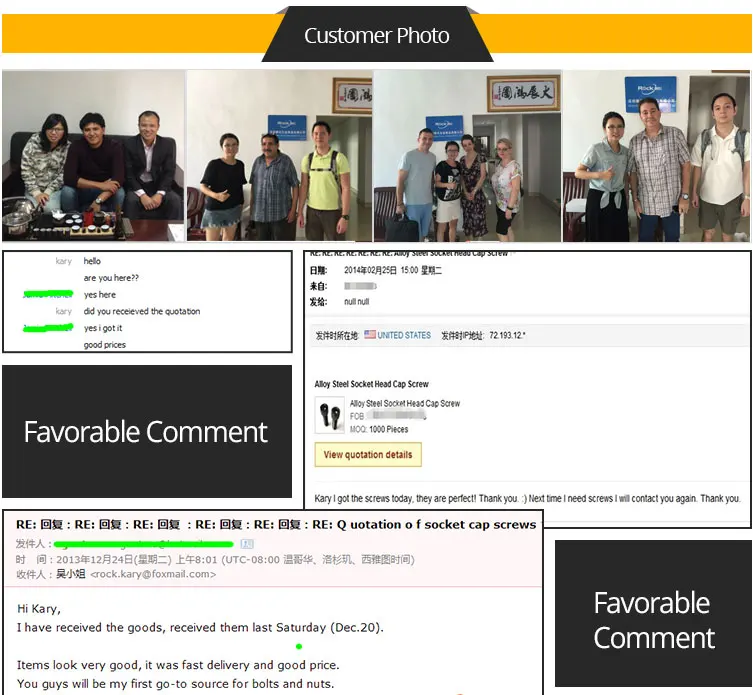The height and width of the screenshot is (695, 753).
Task: Click the contact card icon beside the sender
Action: point(246,544)
